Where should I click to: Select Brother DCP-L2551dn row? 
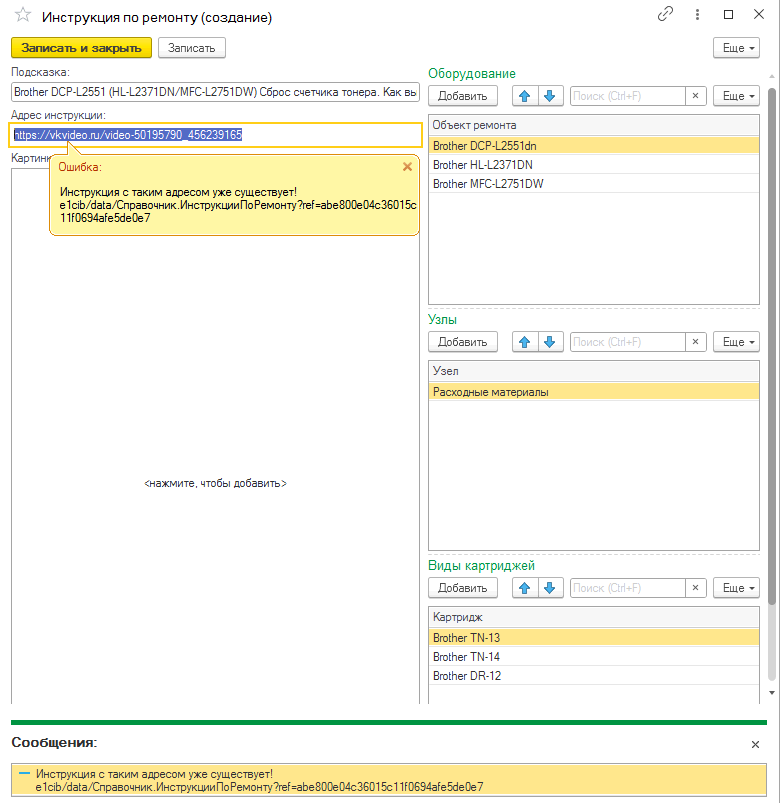(x=594, y=146)
